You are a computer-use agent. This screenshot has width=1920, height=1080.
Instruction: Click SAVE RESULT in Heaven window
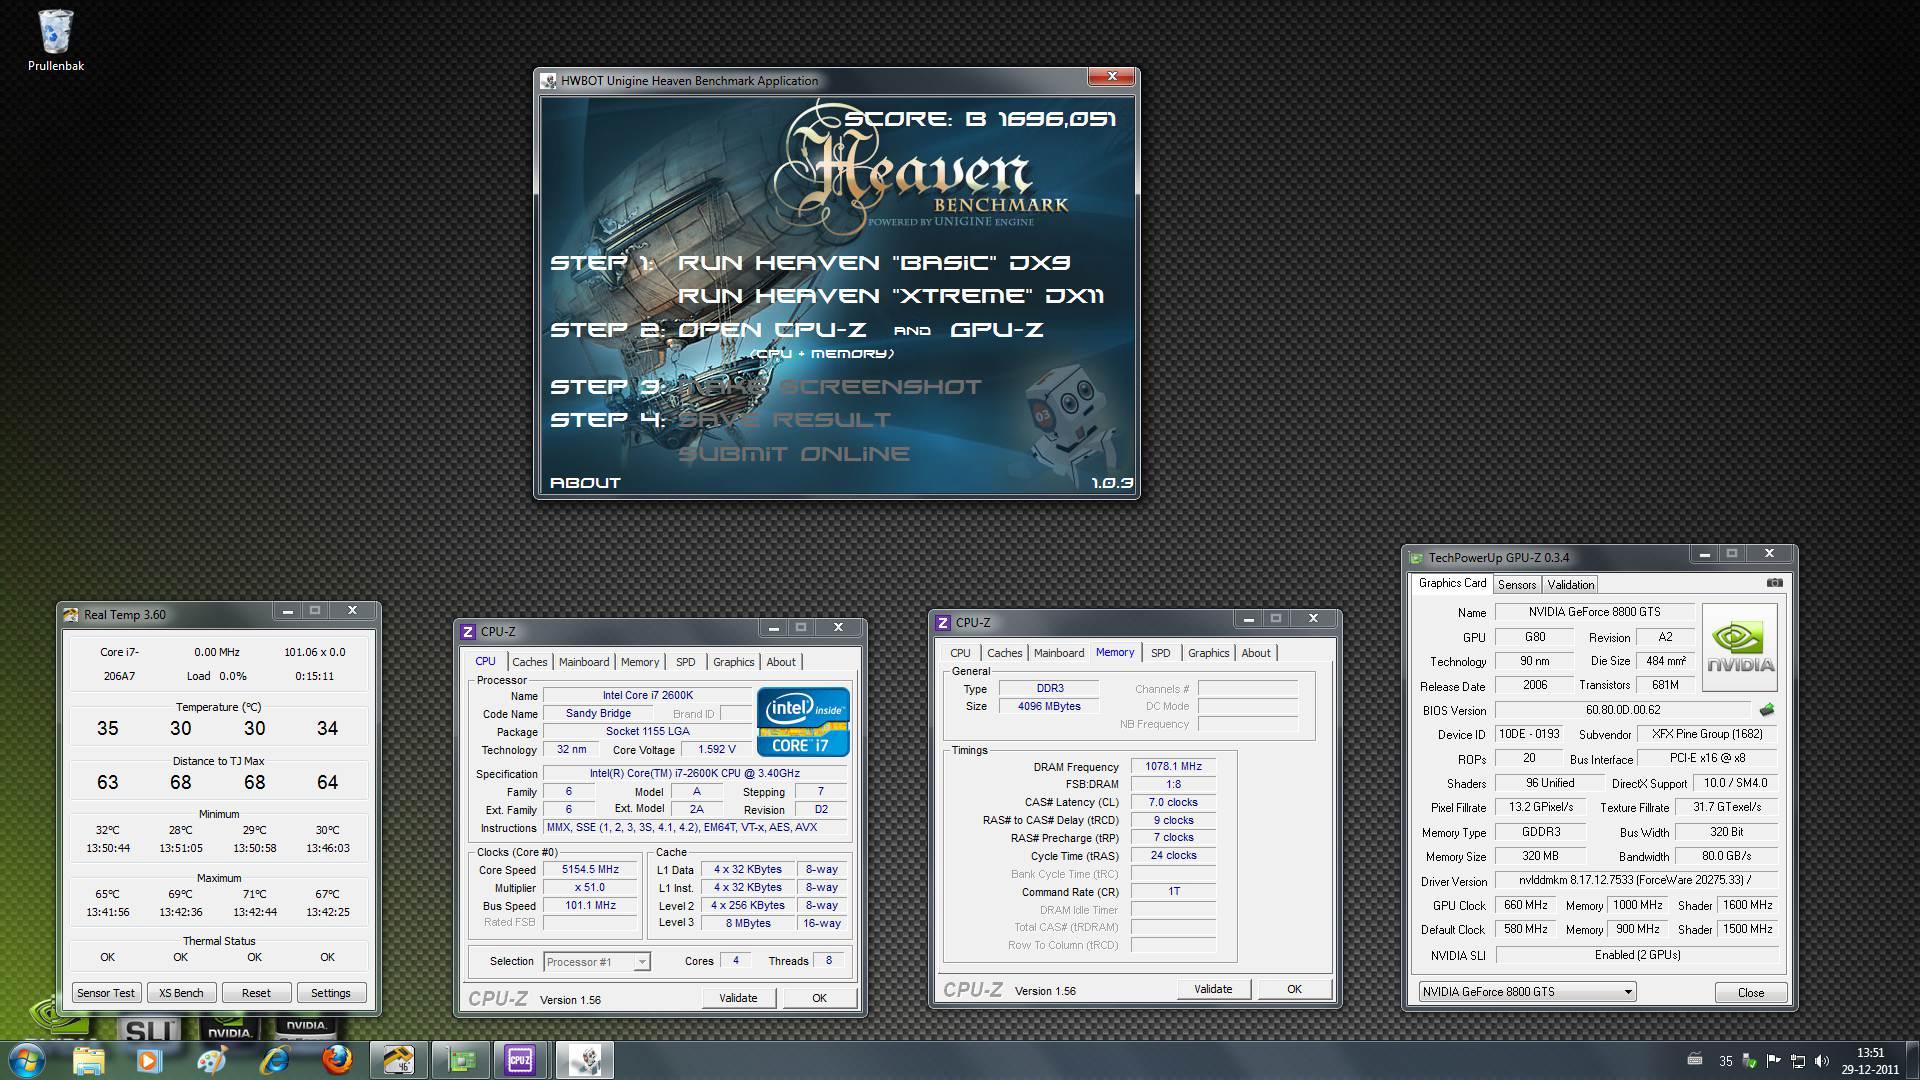[785, 420]
